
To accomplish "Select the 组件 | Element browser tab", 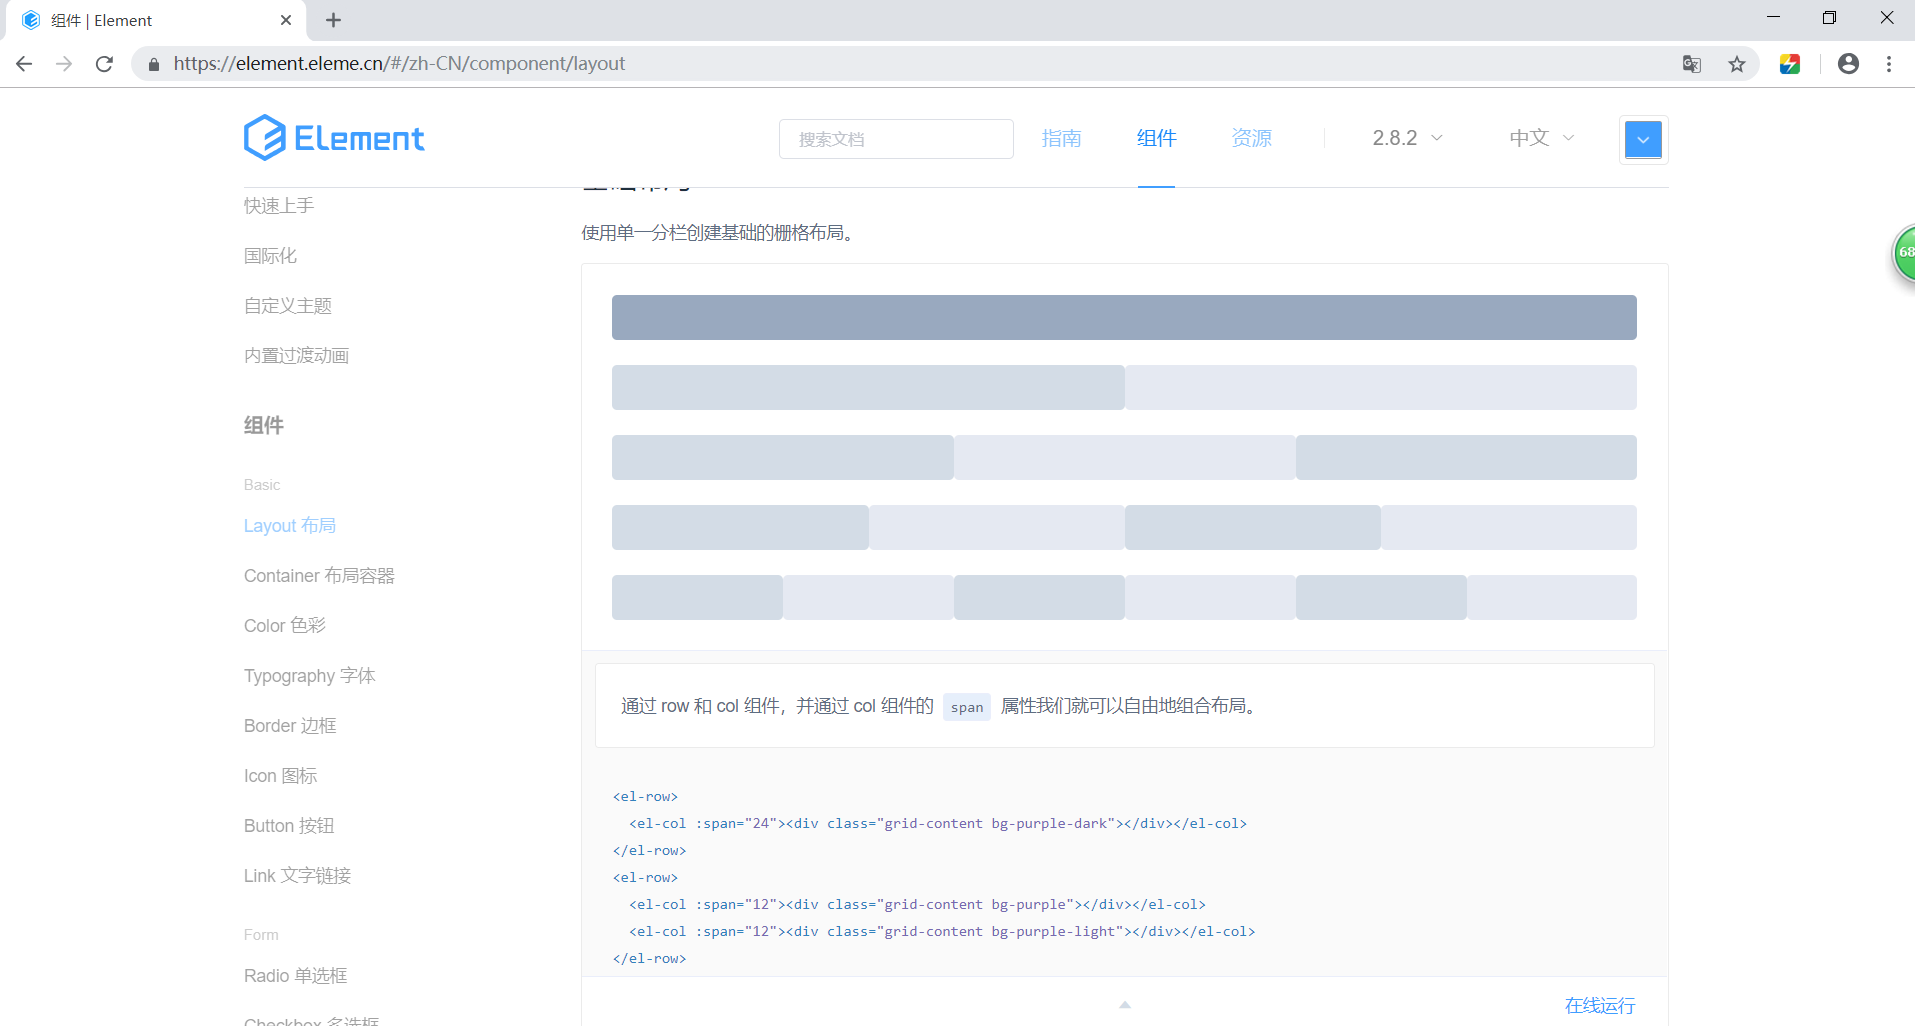I will pyautogui.click(x=155, y=20).
